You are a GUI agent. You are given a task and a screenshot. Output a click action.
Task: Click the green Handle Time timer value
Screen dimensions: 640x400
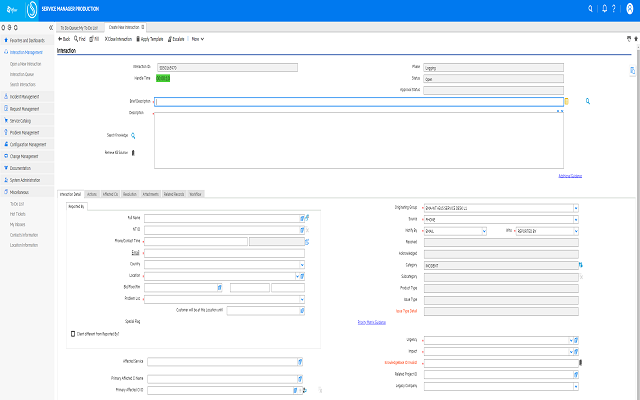coord(163,78)
